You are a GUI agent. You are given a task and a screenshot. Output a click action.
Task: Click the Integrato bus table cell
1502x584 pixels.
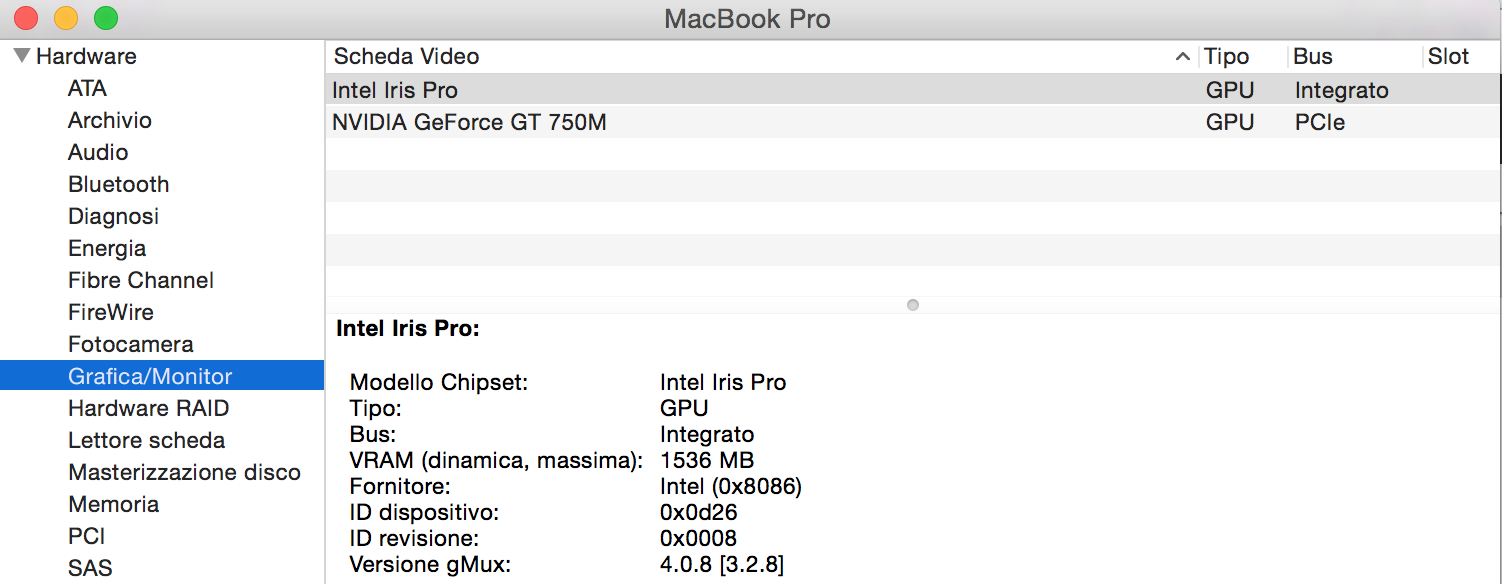[1342, 90]
